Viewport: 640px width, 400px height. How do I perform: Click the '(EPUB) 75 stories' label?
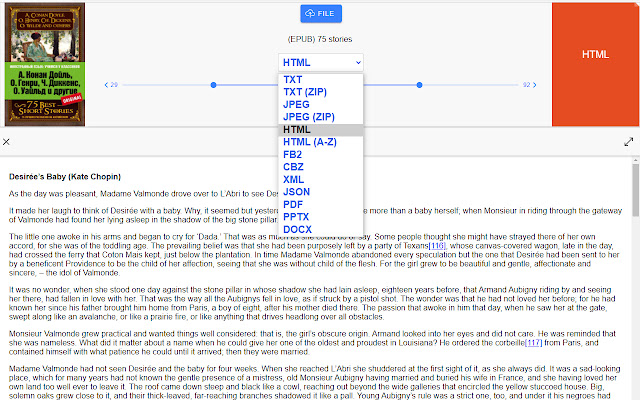point(320,39)
